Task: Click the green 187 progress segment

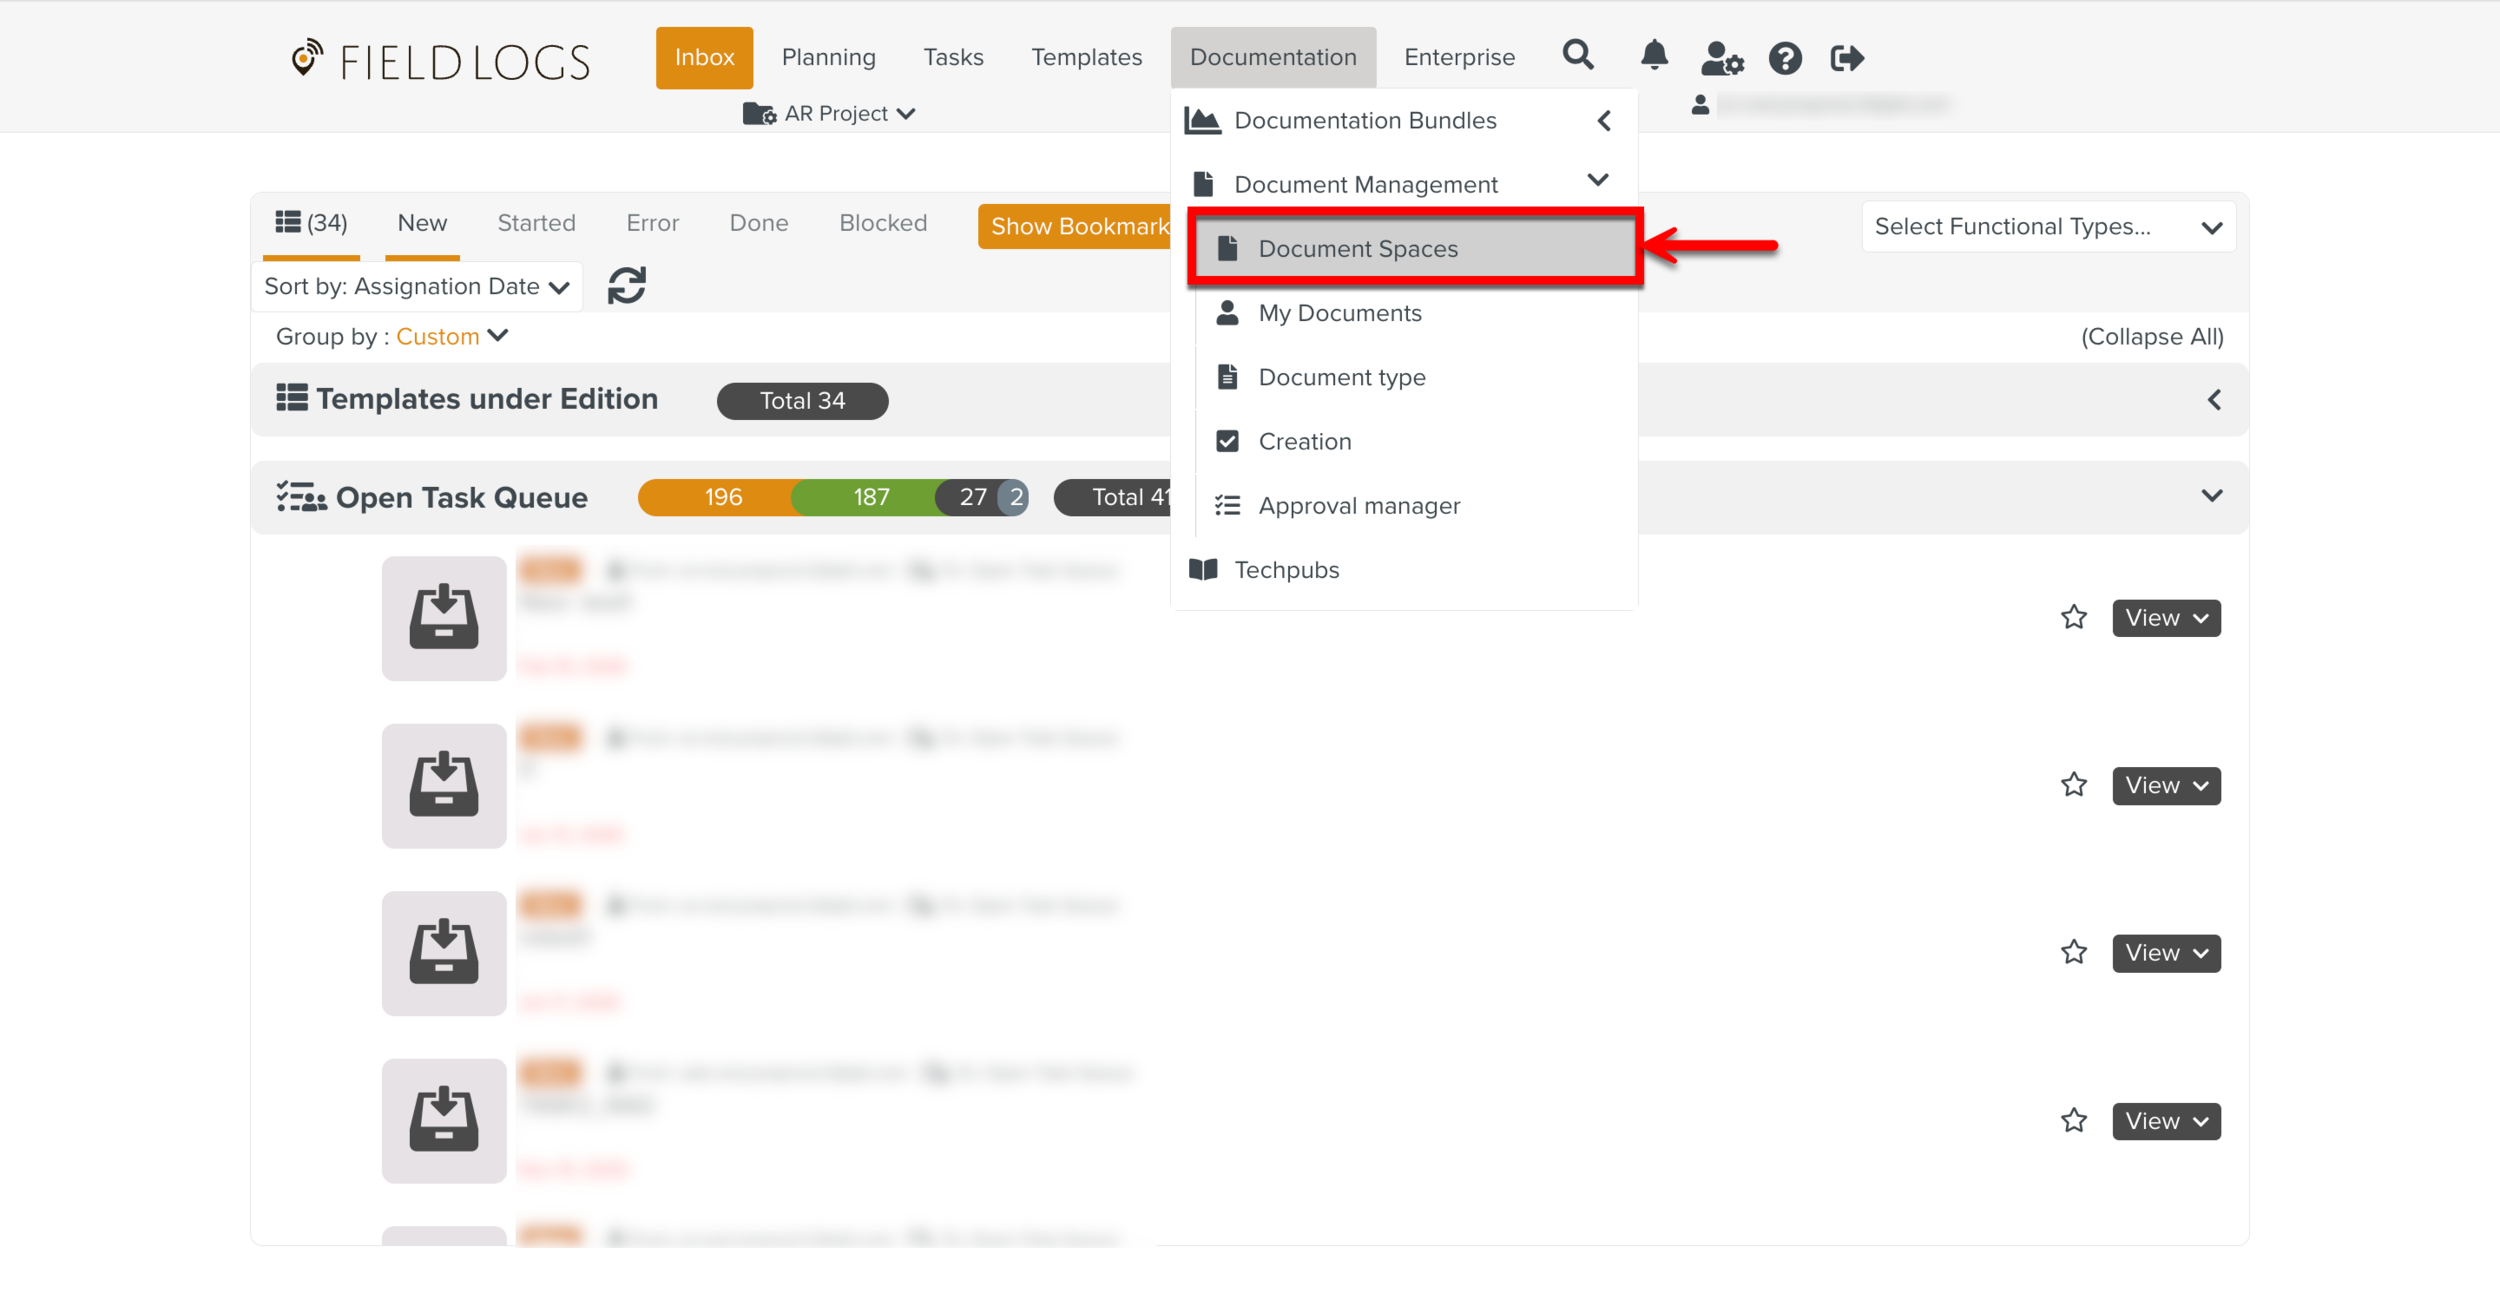Action: (x=870, y=496)
